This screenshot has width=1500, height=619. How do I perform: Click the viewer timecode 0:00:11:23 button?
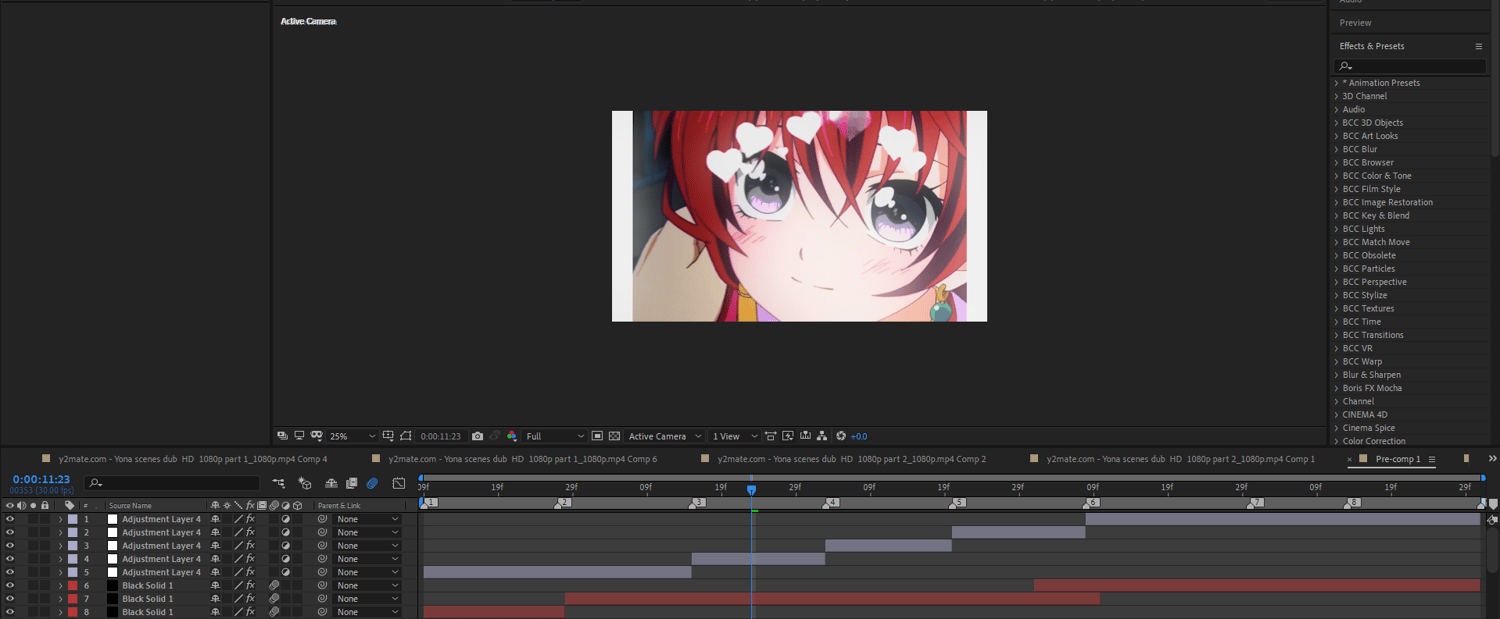click(x=441, y=436)
